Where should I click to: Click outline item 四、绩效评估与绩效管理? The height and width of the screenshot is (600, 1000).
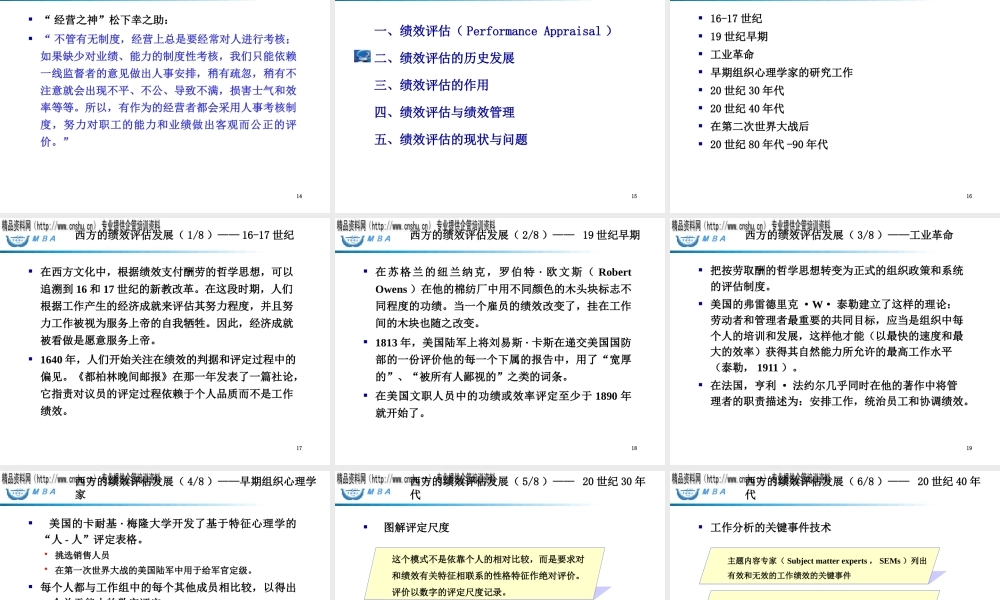click(444, 112)
